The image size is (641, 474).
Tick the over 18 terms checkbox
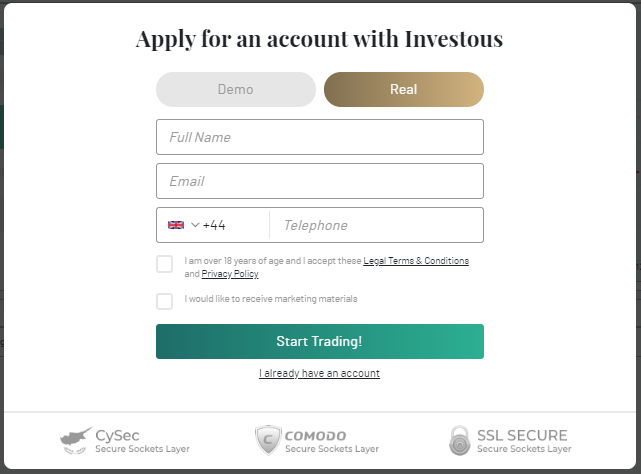point(165,264)
